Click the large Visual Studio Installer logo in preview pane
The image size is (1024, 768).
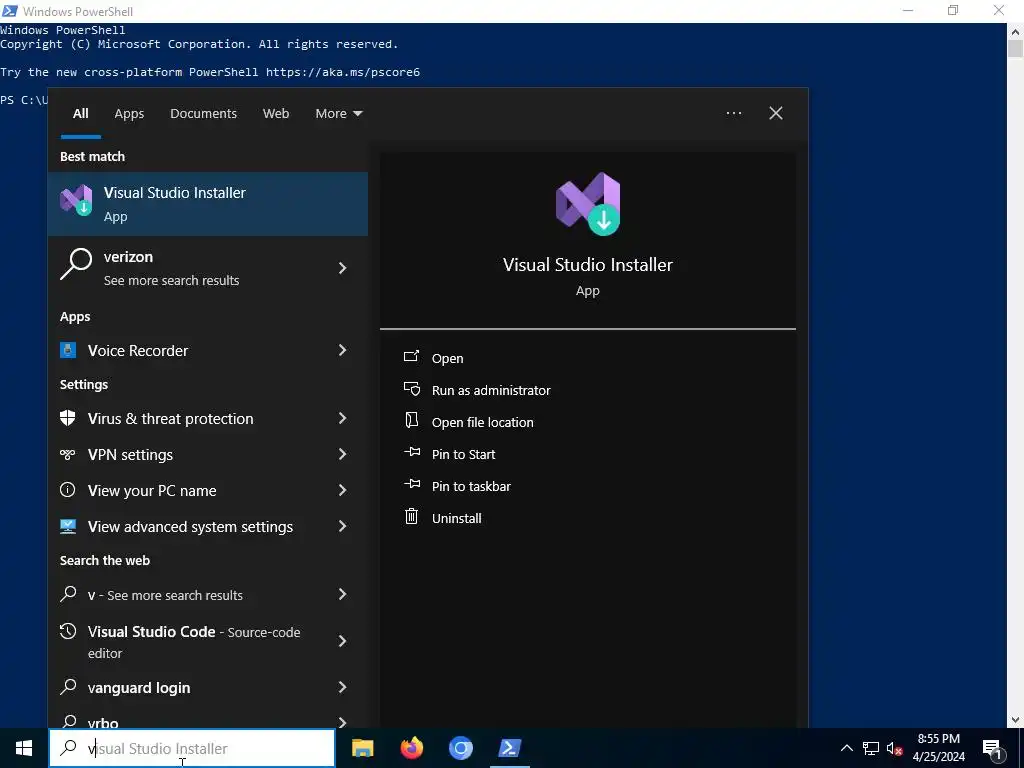(x=588, y=204)
